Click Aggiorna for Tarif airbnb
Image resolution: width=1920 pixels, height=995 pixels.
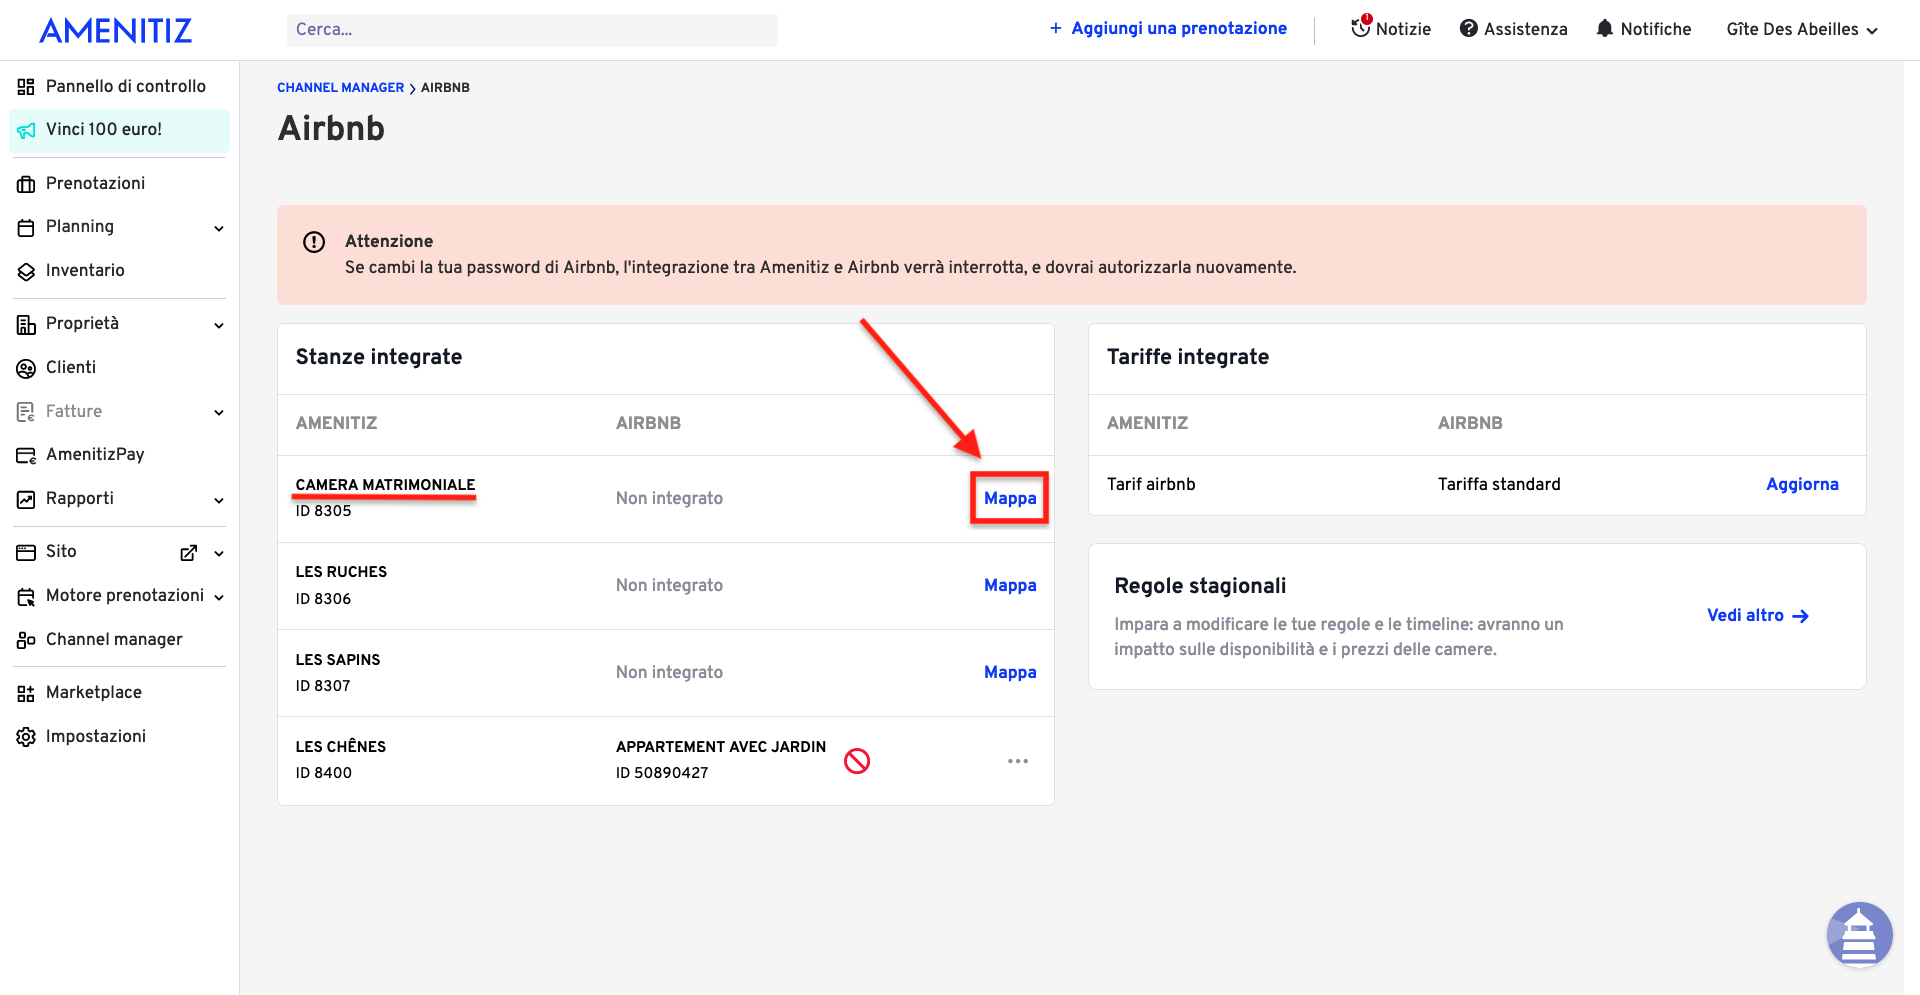tap(1802, 484)
